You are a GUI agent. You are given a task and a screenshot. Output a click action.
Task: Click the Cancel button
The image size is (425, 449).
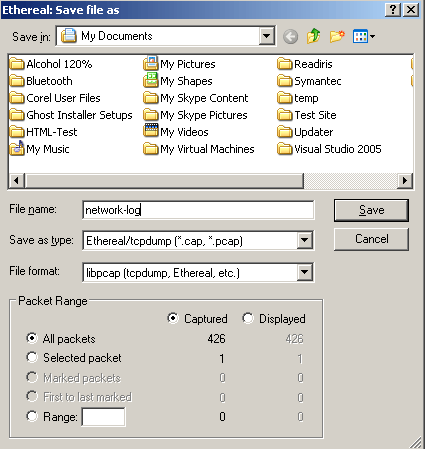[x=371, y=239]
